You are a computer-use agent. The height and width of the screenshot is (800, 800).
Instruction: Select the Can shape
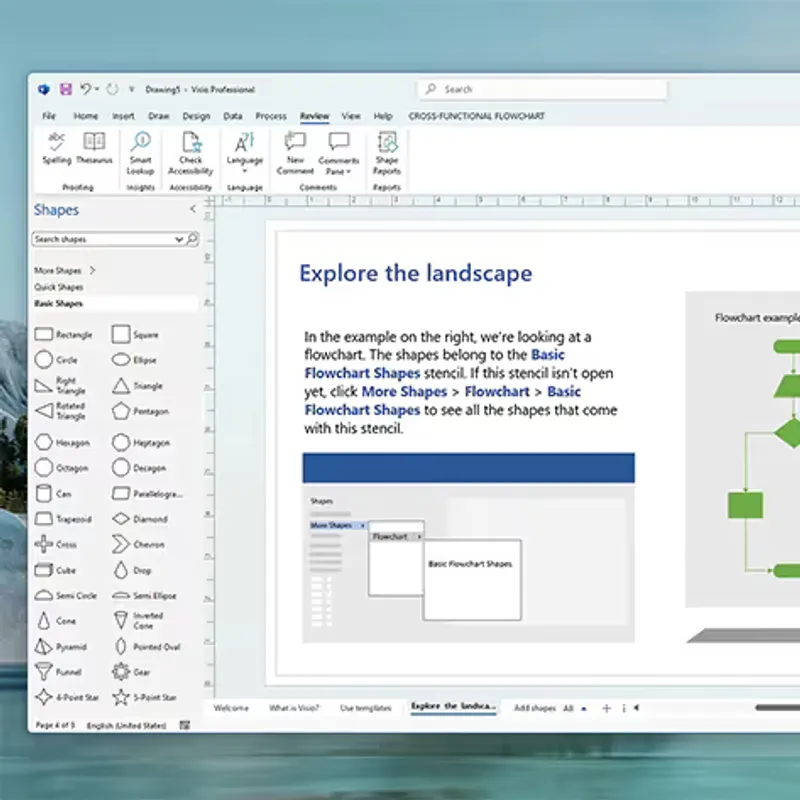pos(53,493)
